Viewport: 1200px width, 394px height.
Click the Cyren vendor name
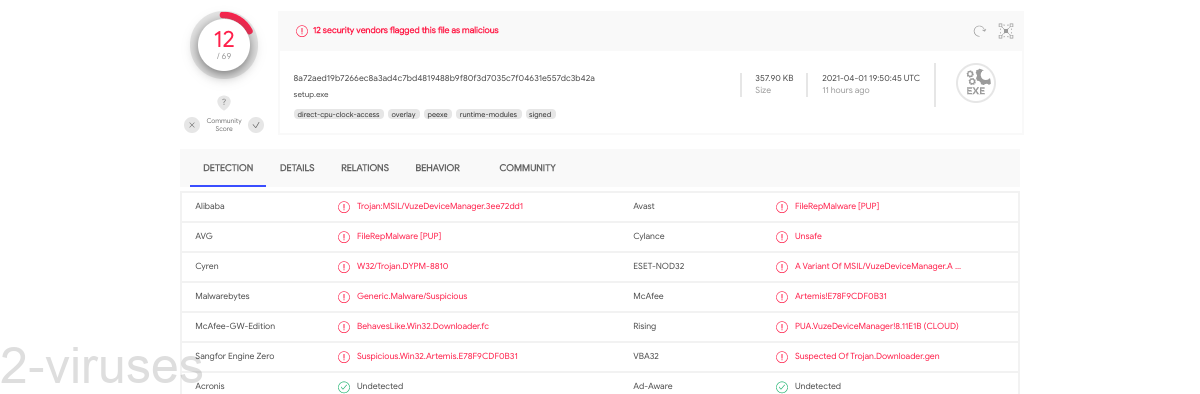pos(207,267)
